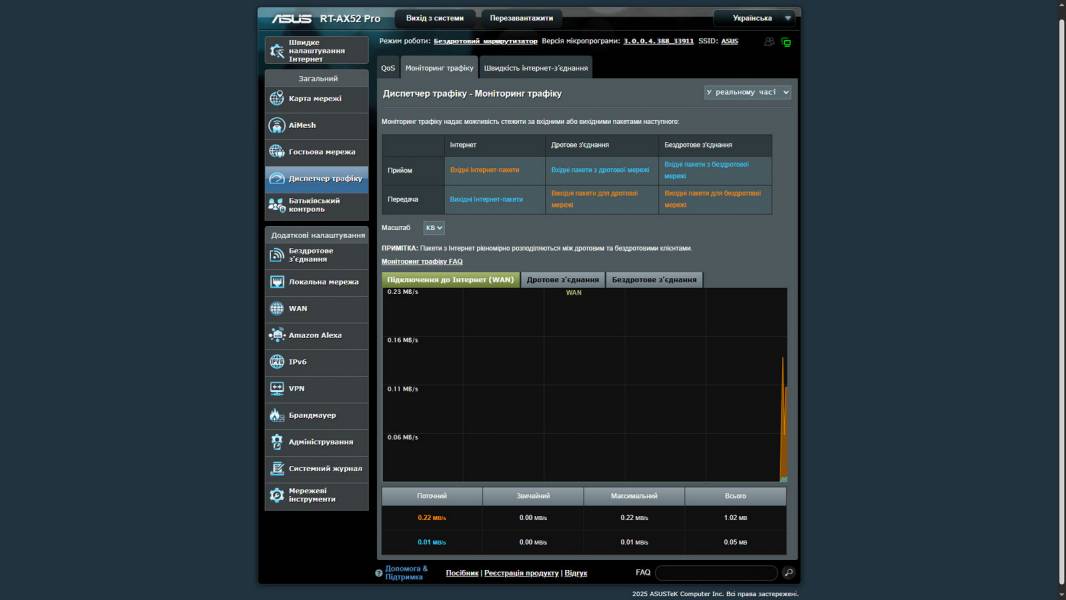Click the FAQ search magnifier icon
This screenshot has width=1066, height=600.
tap(788, 573)
